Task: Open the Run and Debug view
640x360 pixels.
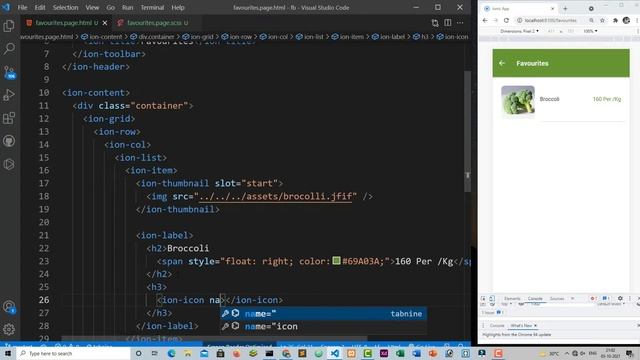Action: tap(9, 95)
